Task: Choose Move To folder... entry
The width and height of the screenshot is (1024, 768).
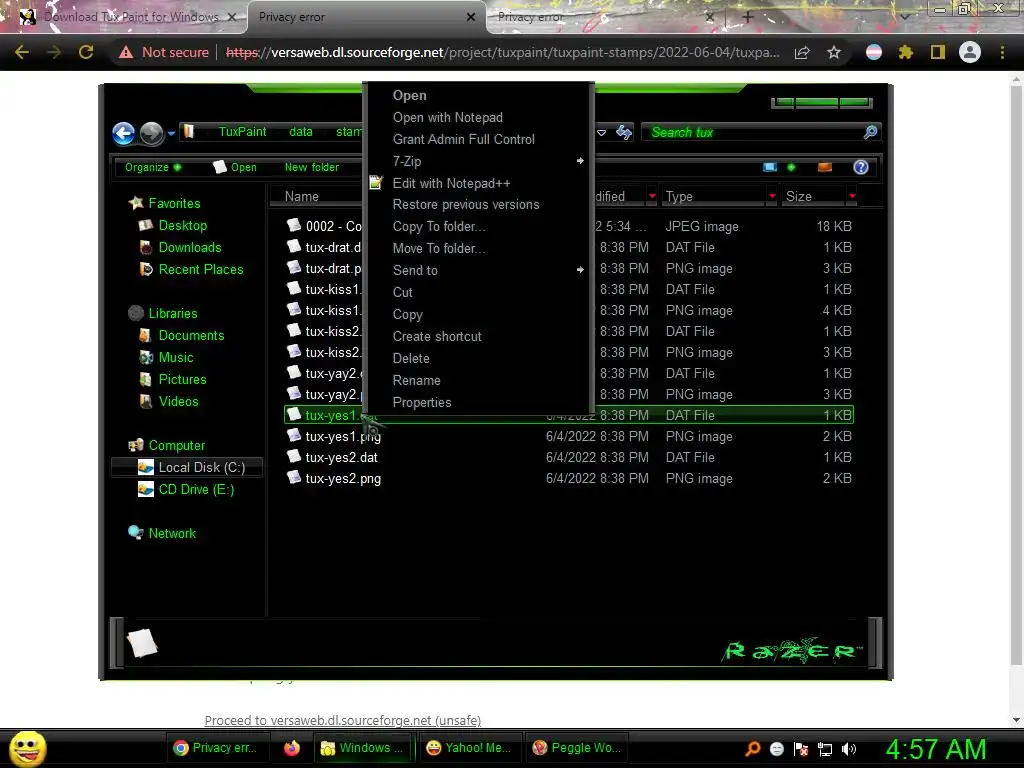Action: point(439,248)
